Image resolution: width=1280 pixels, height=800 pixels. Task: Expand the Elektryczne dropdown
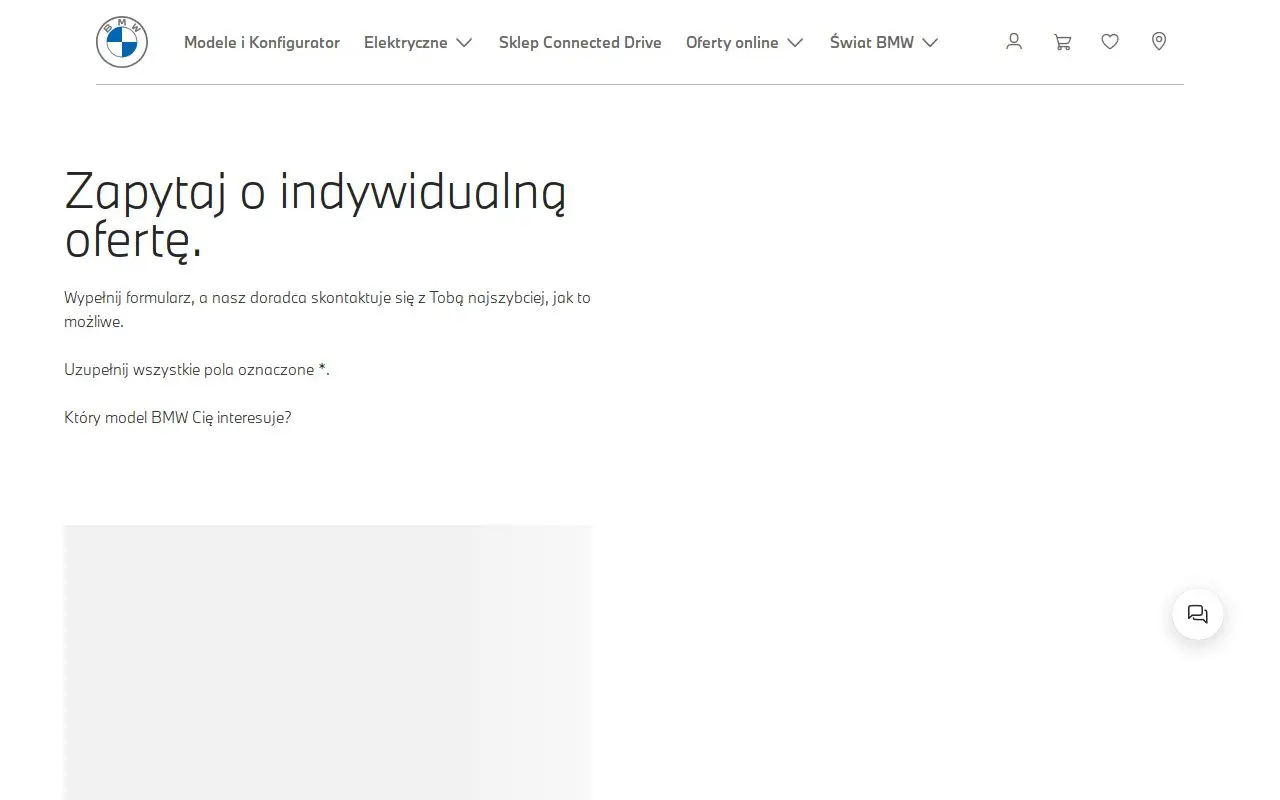pos(418,42)
